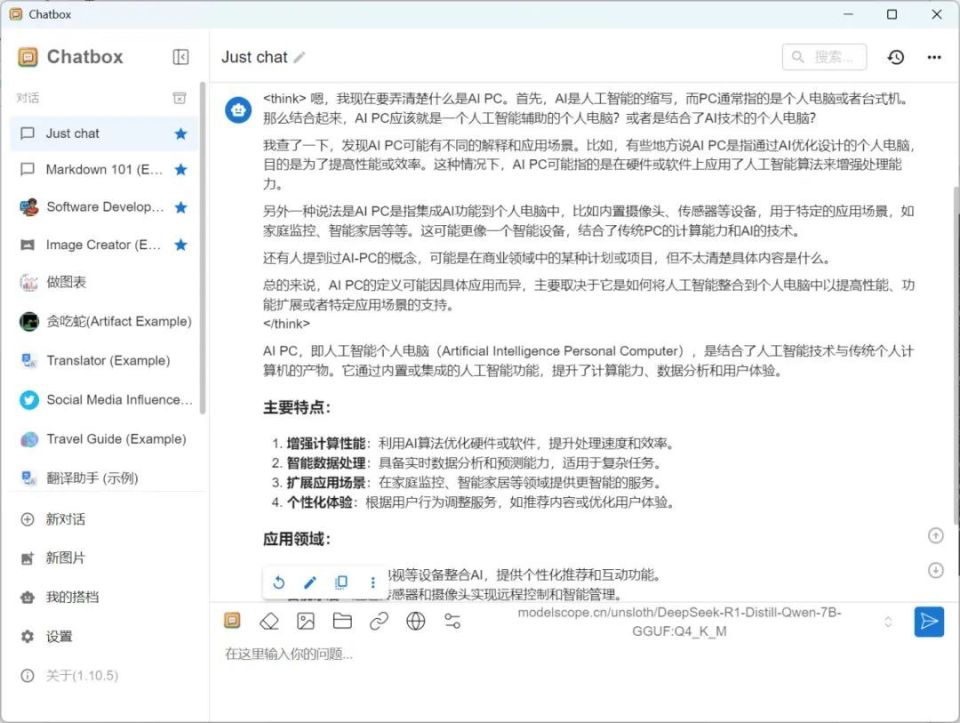
Task: Open conversation settings via the sliders icon
Action: coord(452,621)
